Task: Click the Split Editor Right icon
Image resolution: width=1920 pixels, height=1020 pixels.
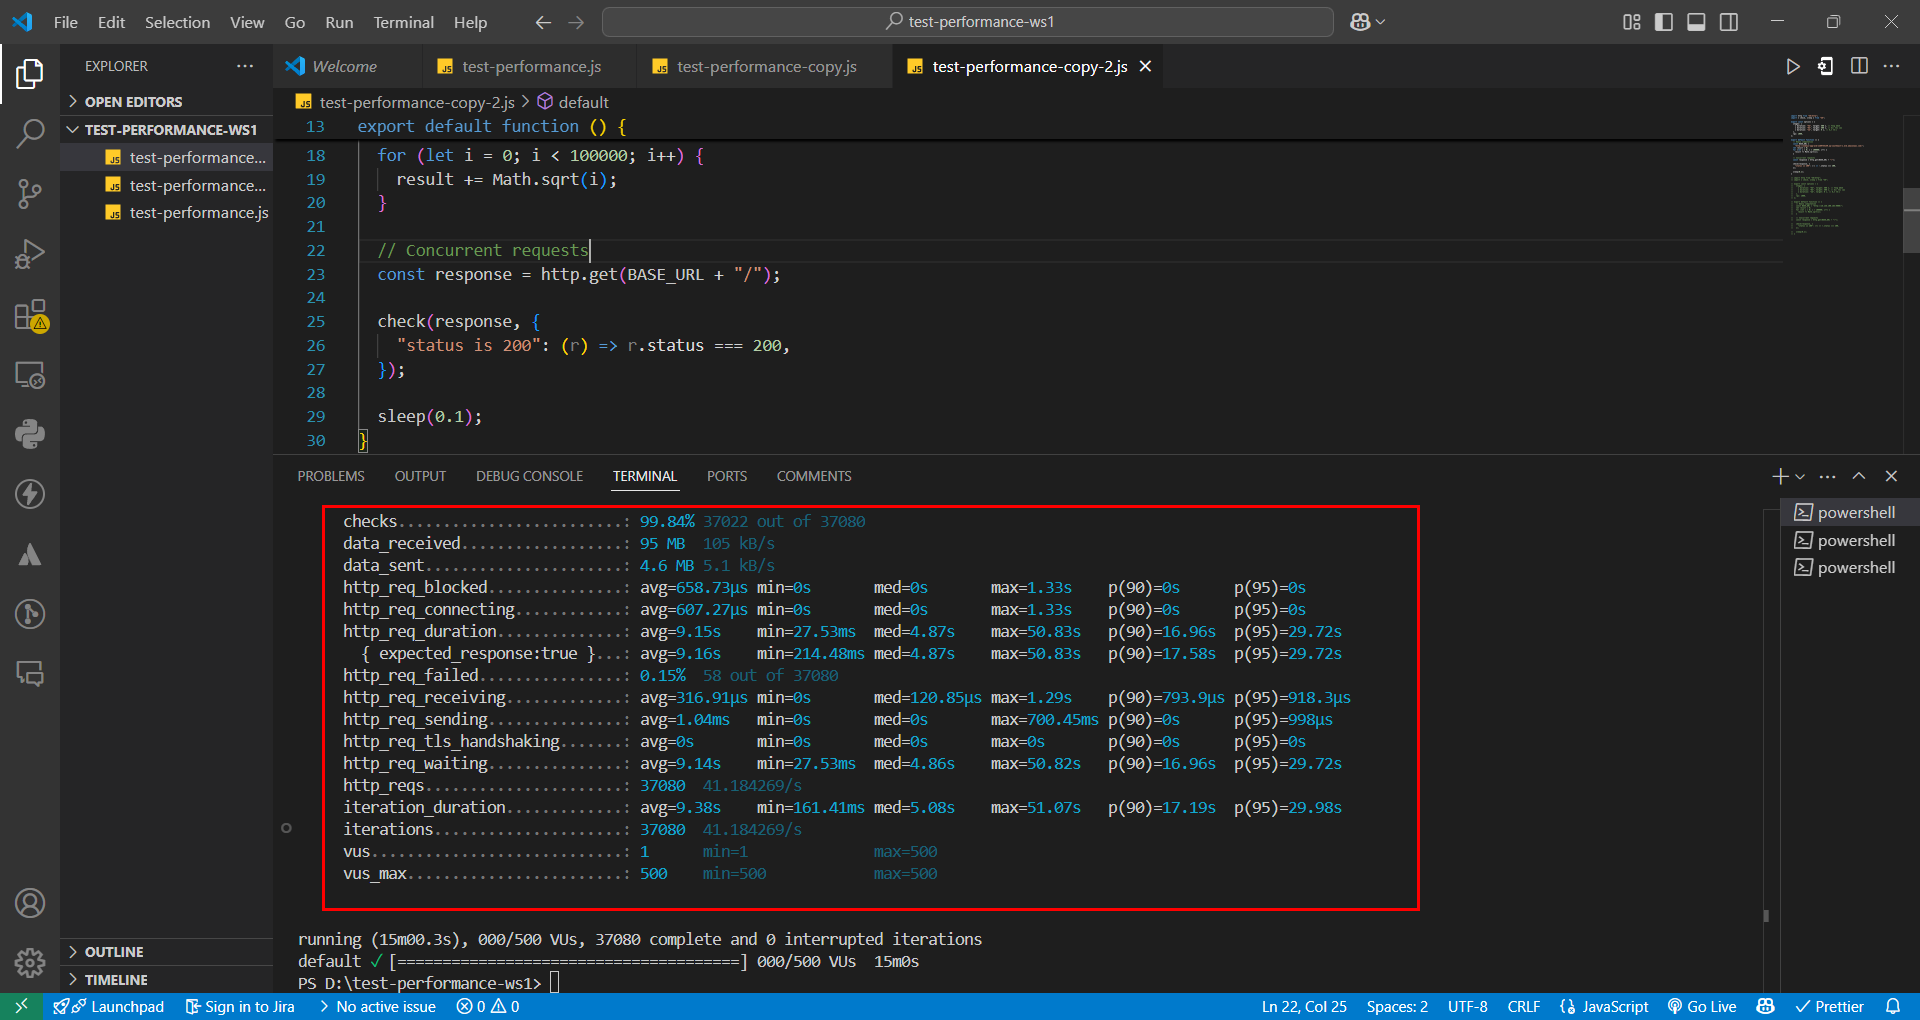Action: (1859, 66)
